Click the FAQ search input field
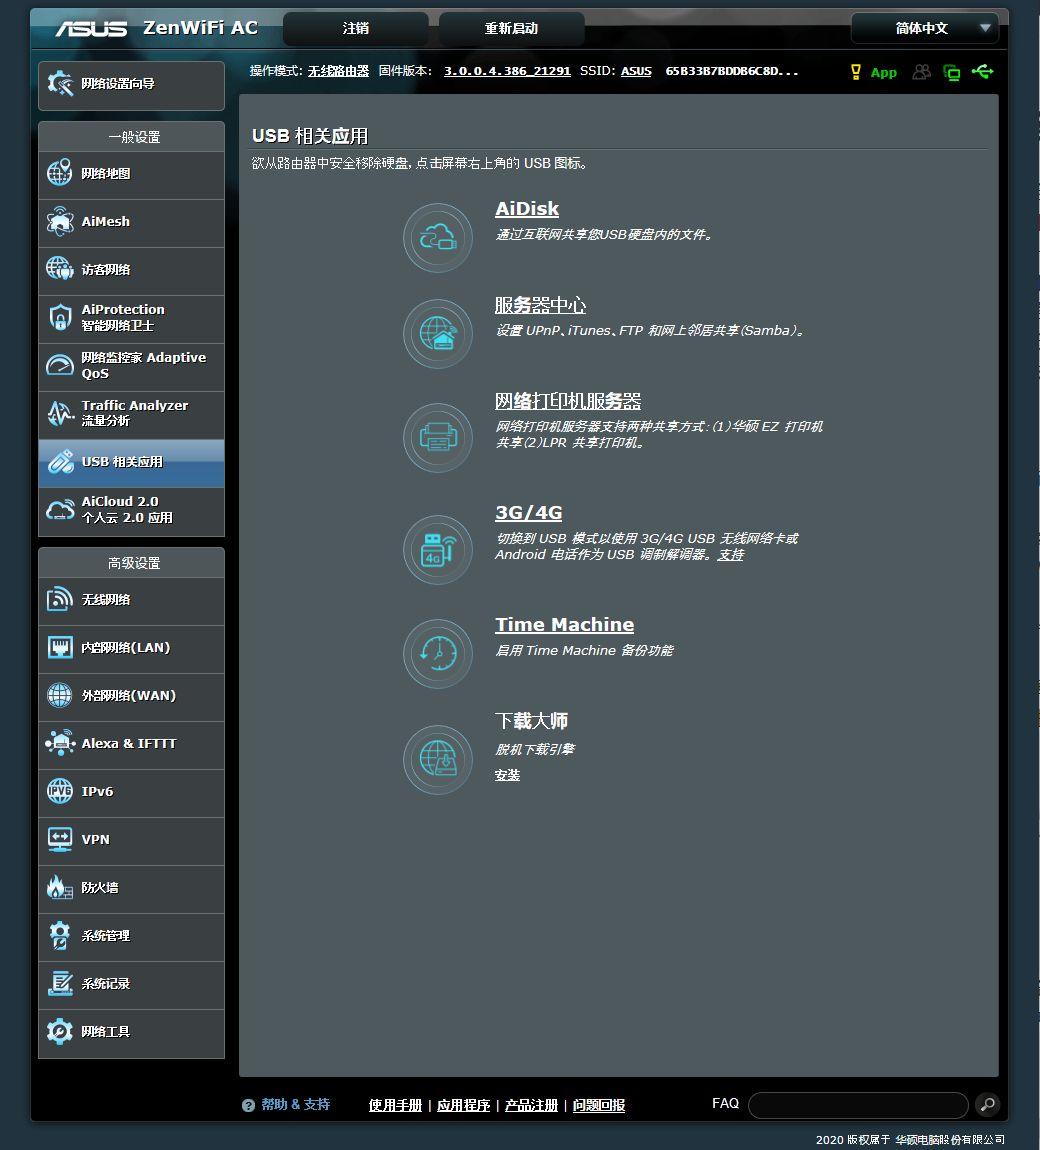The height and width of the screenshot is (1150, 1040). pyautogui.click(x=858, y=1105)
